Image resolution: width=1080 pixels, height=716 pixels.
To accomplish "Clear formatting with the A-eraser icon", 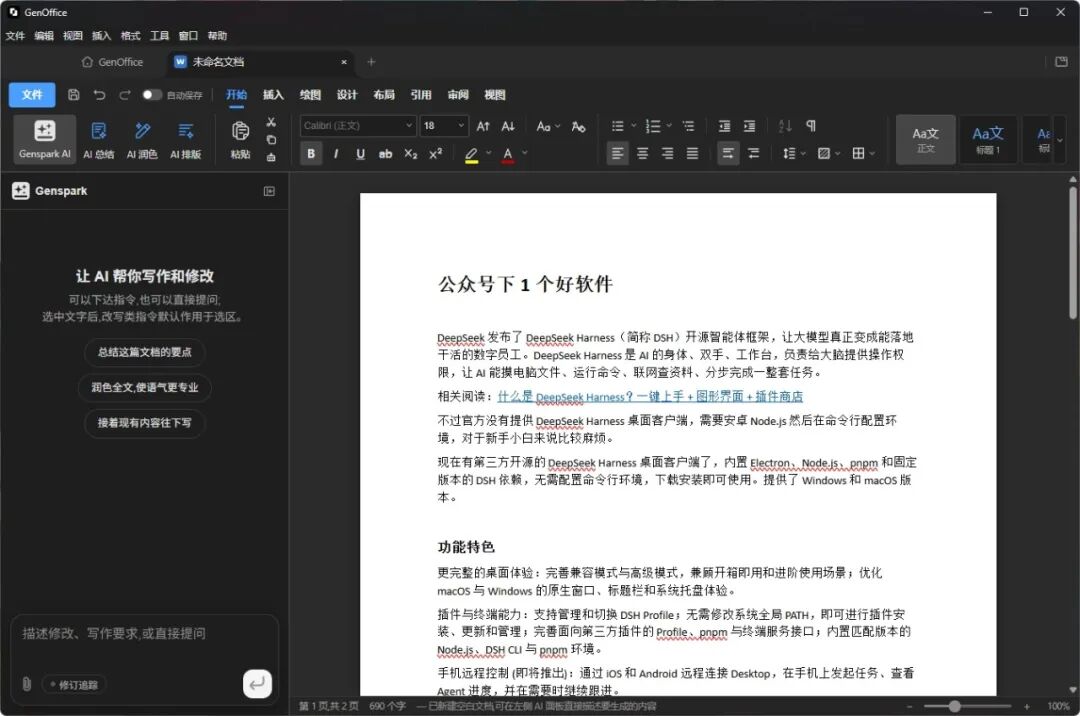I will pos(579,126).
